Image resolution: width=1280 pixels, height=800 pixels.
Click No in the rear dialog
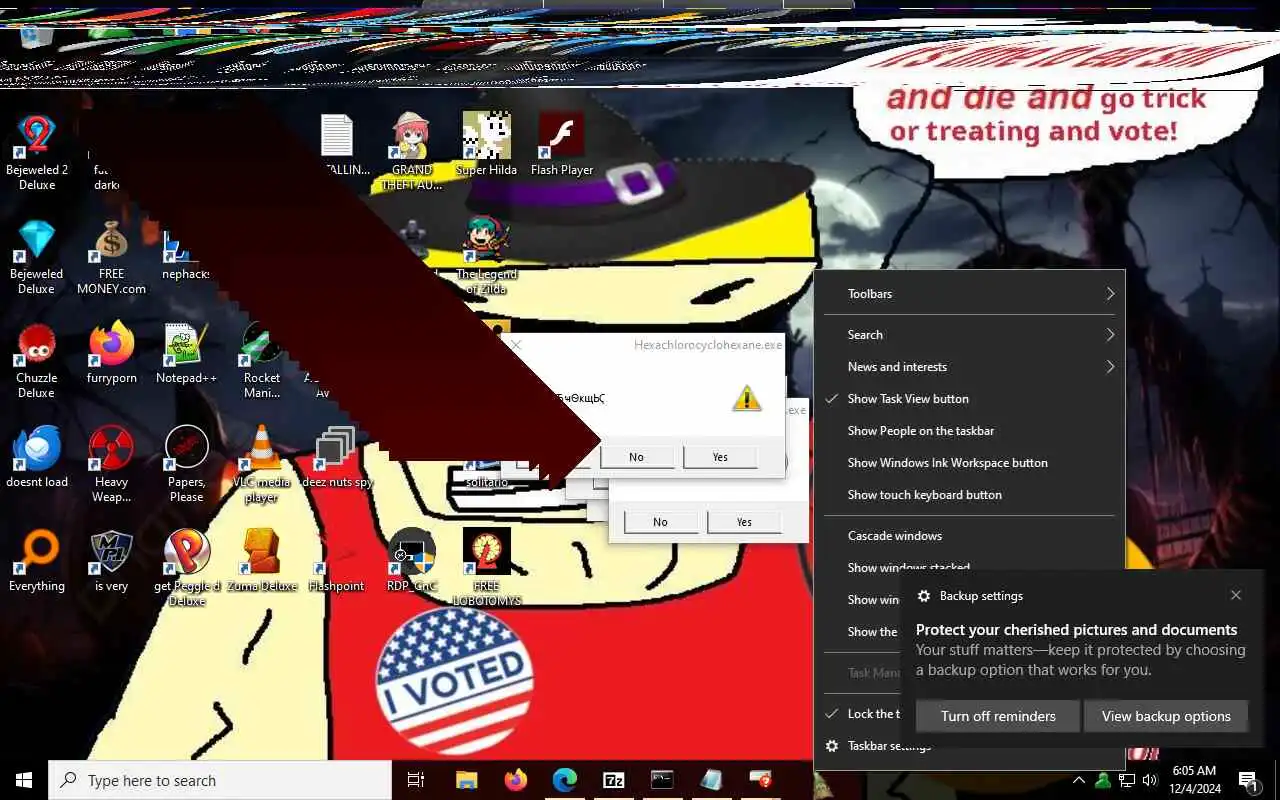pos(660,522)
